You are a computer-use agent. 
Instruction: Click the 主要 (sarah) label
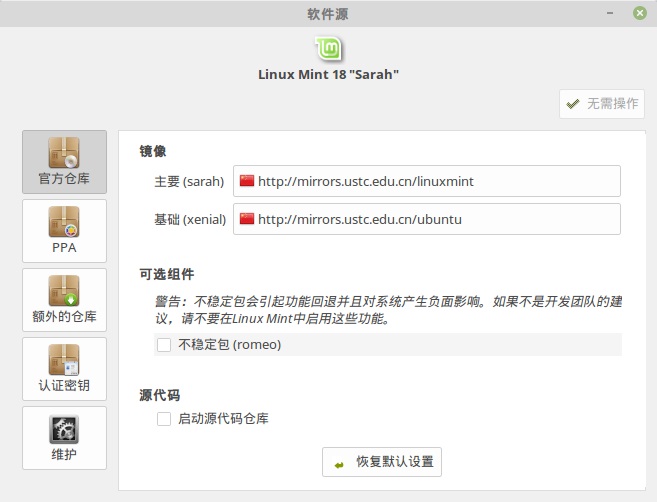189,181
